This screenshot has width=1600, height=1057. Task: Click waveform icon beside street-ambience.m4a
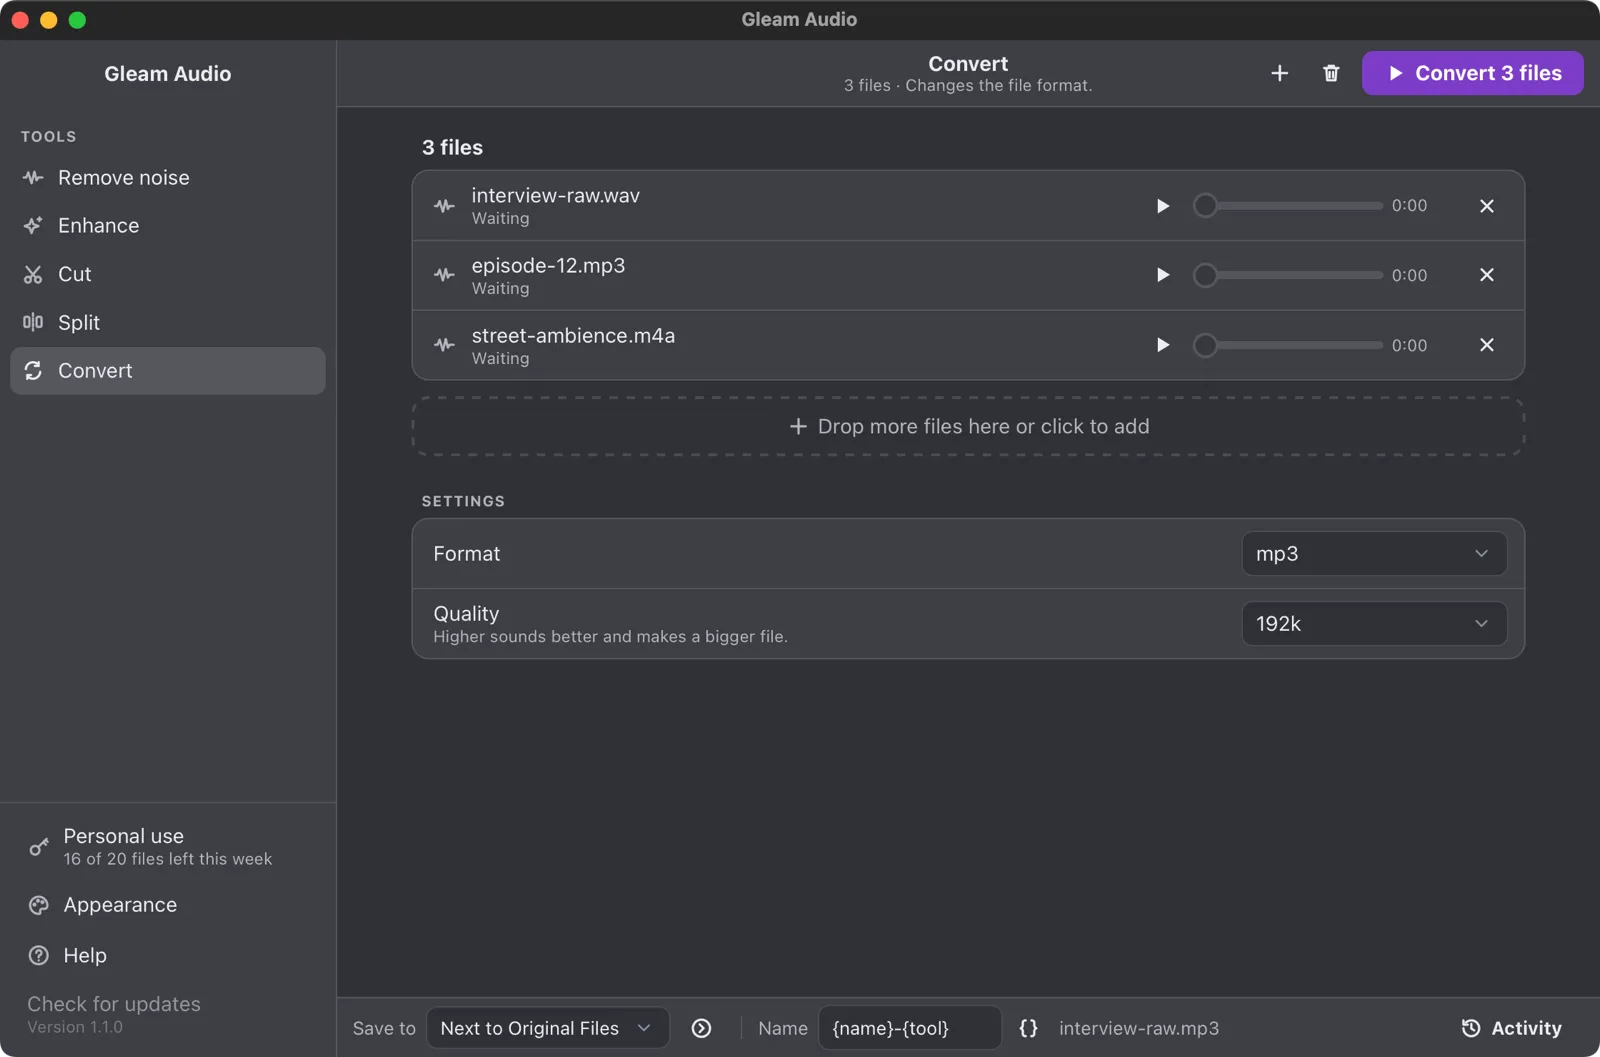tap(444, 345)
